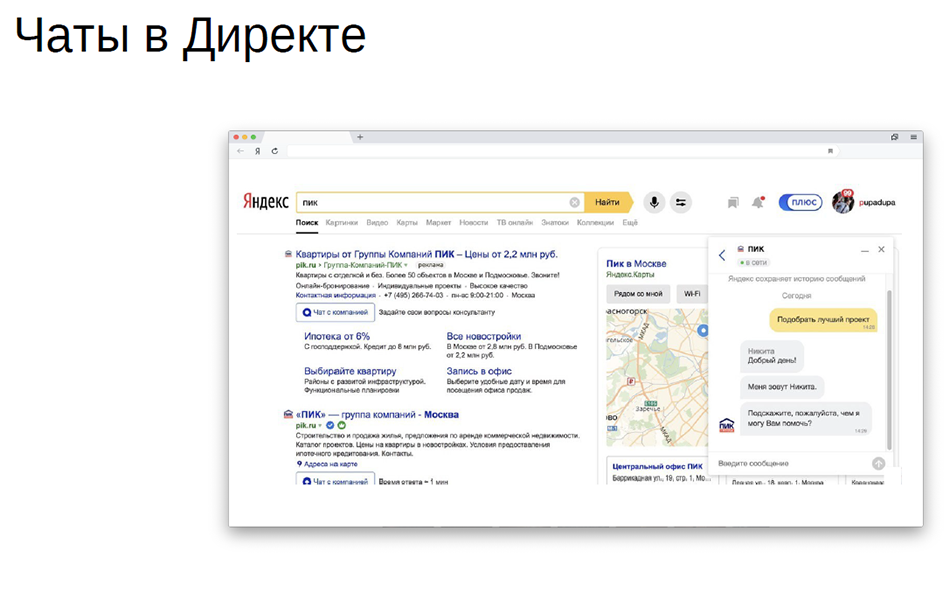Select the Поиск tab

pos(307,222)
